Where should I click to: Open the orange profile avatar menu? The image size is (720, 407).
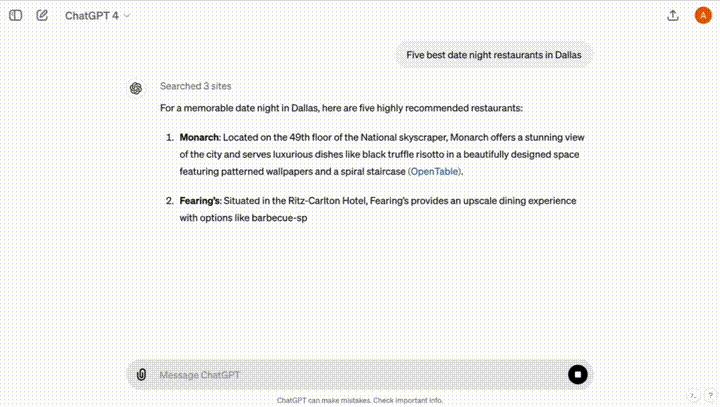[702, 16]
